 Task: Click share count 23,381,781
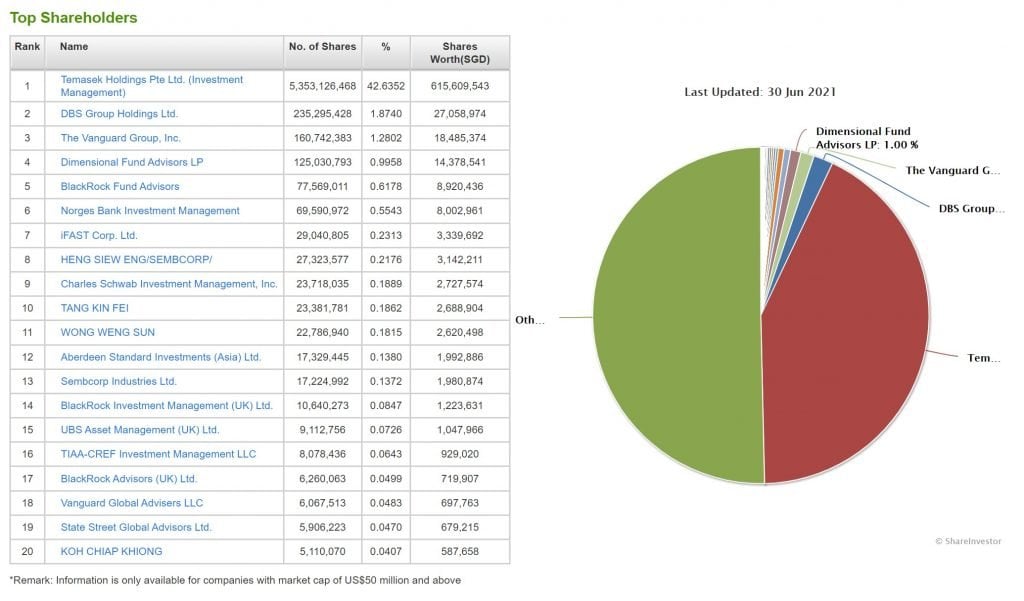pyautogui.click(x=323, y=308)
